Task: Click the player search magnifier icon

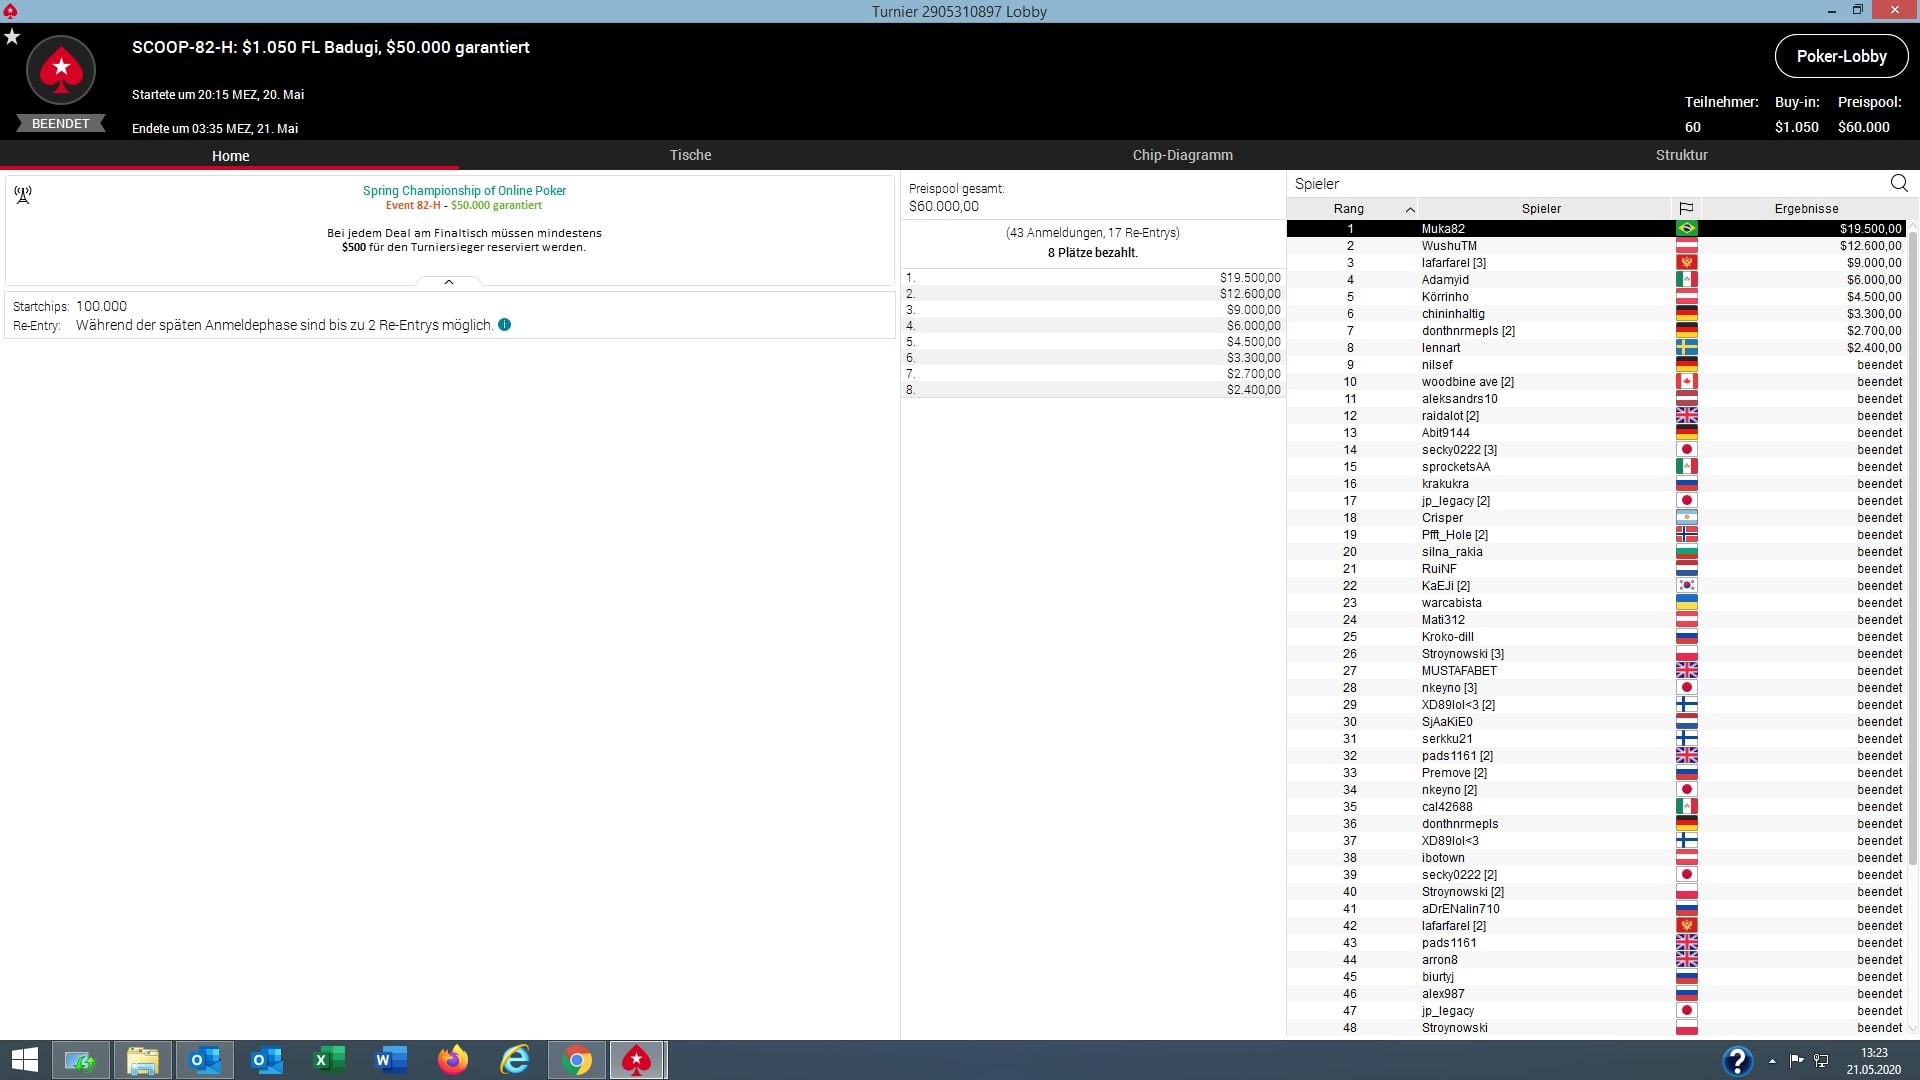Action: click(x=1899, y=183)
